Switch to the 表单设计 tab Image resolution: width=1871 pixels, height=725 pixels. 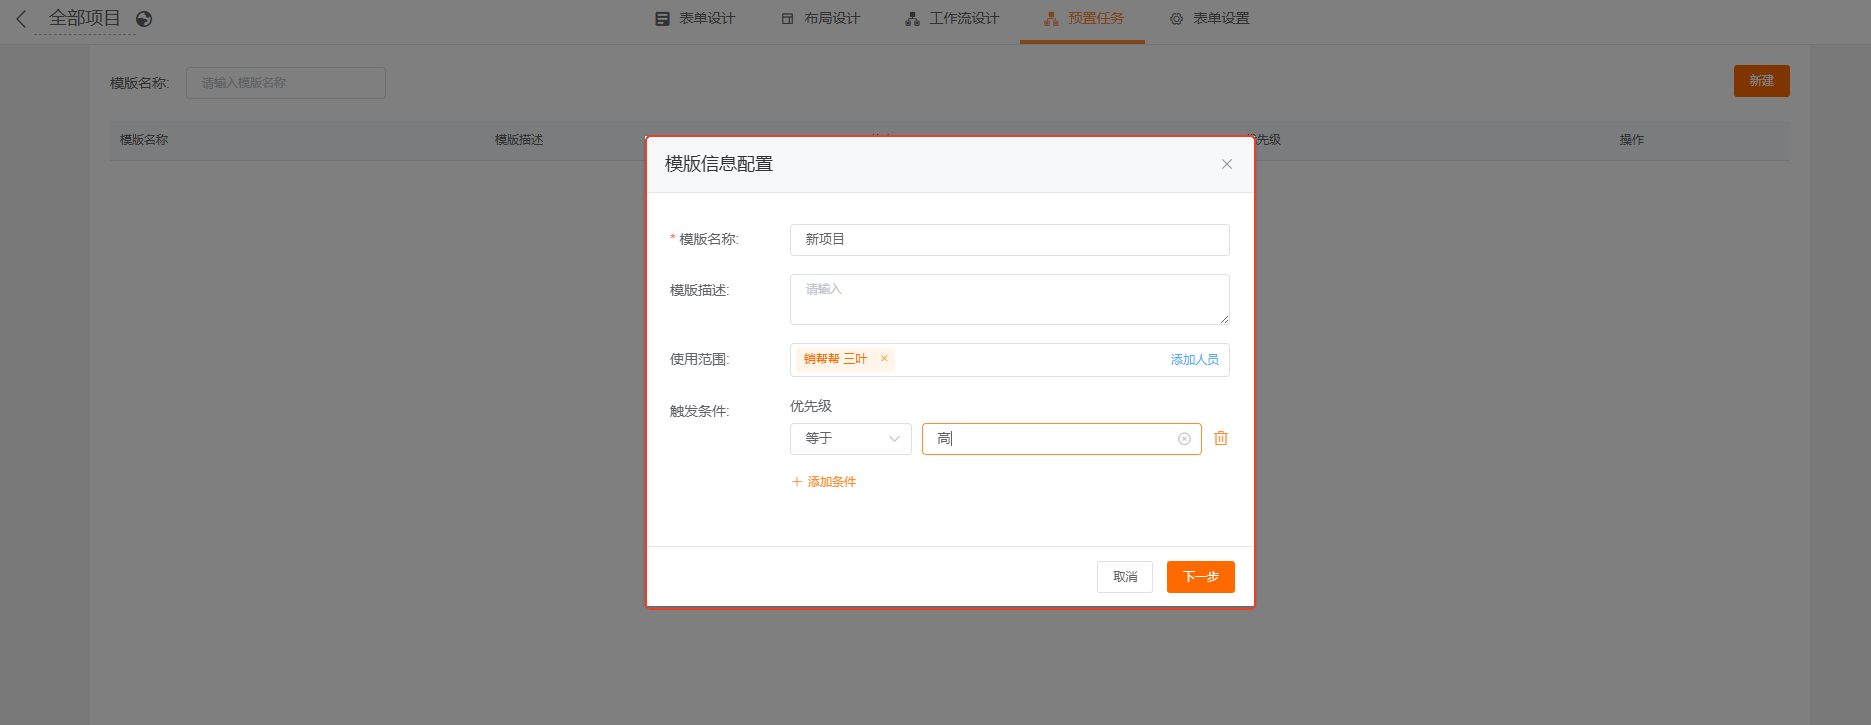695,19
